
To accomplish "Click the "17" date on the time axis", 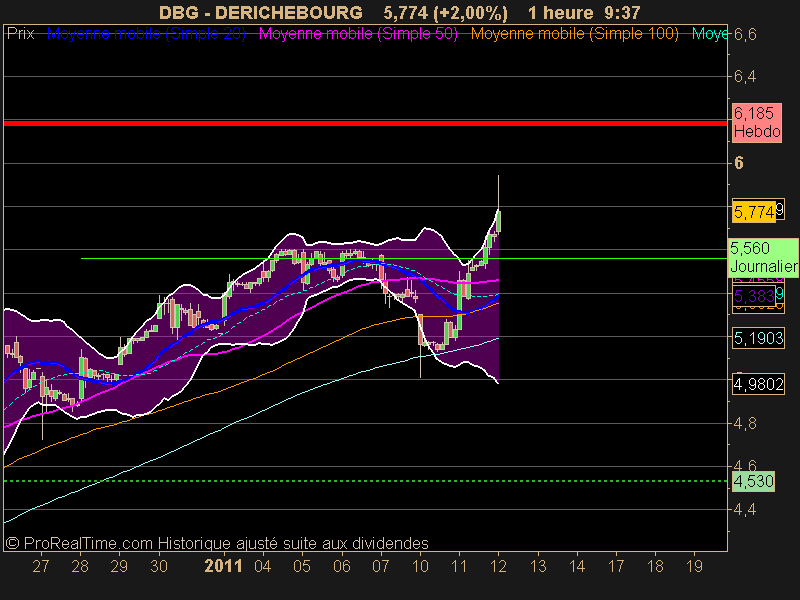I will coord(616,566).
